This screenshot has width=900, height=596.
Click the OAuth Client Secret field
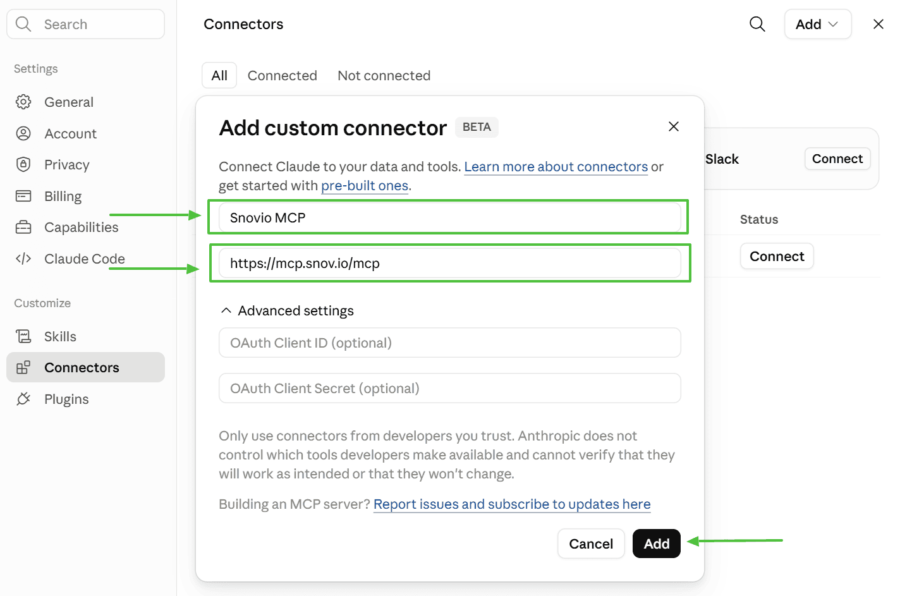449,388
